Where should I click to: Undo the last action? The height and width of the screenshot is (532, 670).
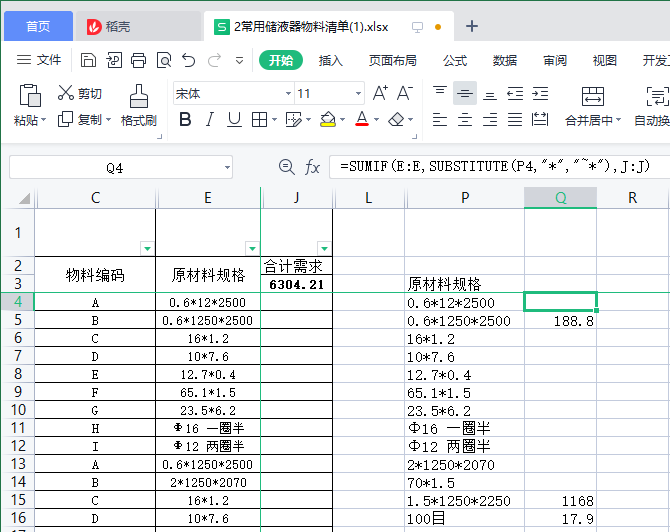click(x=188, y=60)
